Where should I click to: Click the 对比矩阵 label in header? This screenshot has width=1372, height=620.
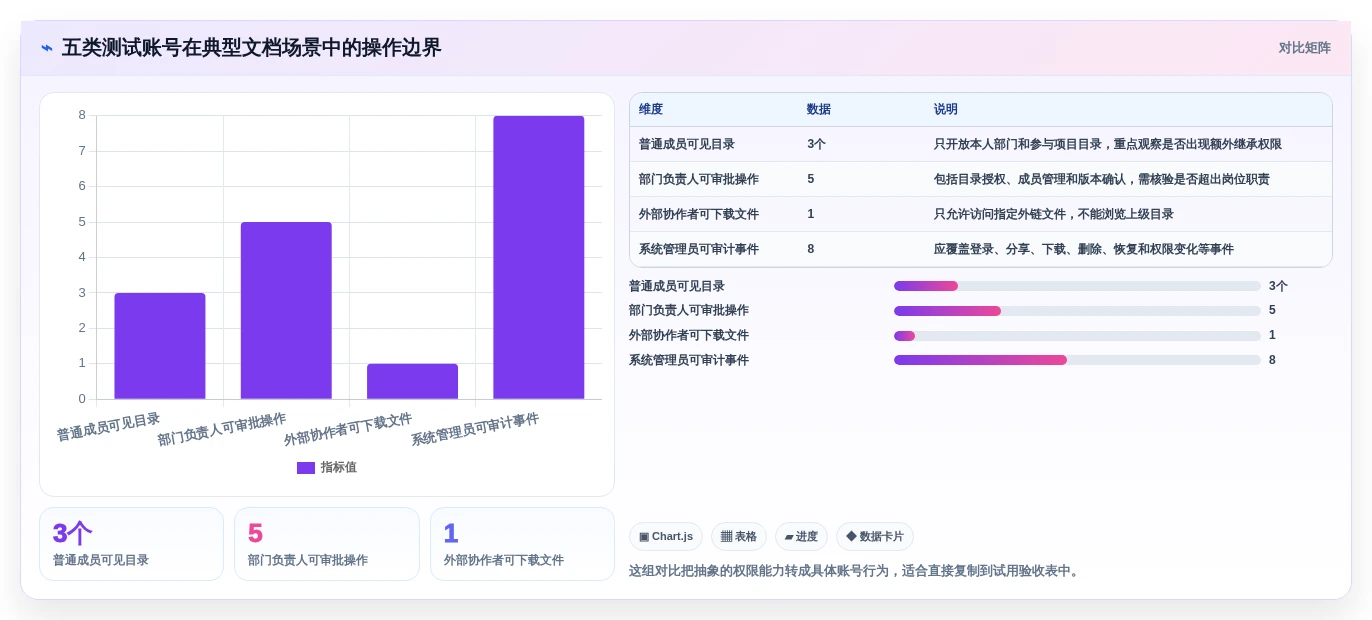(x=1304, y=48)
